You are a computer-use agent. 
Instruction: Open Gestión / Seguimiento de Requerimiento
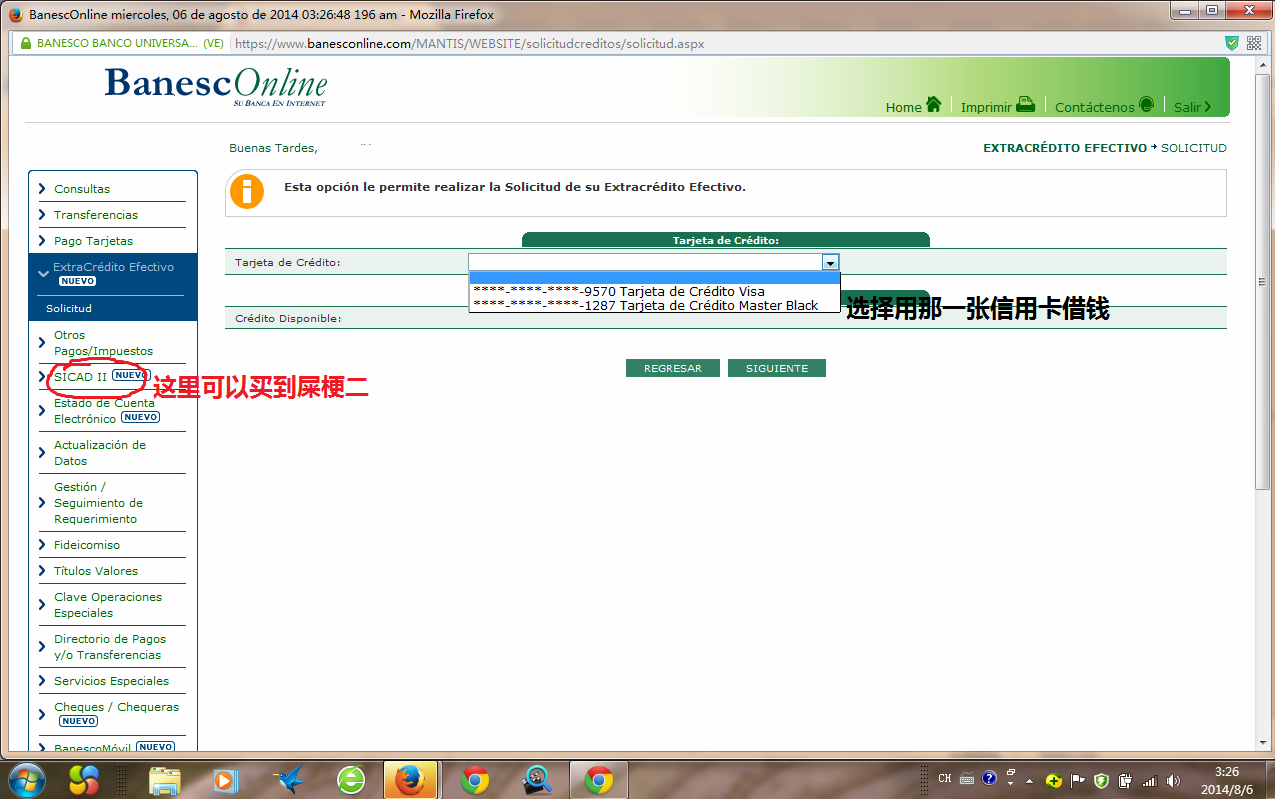click(98, 503)
